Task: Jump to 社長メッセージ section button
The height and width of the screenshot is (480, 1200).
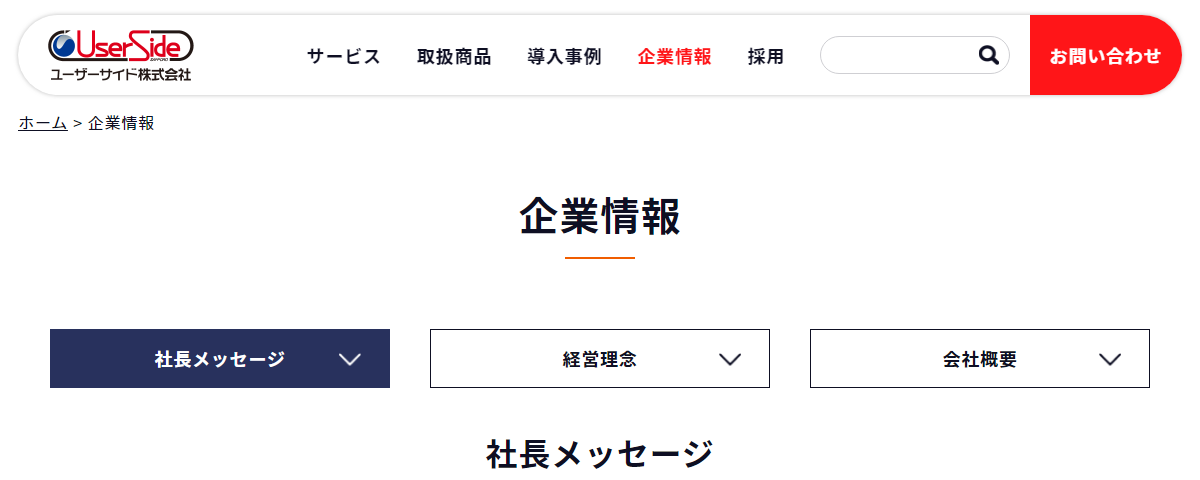Action: (x=220, y=358)
